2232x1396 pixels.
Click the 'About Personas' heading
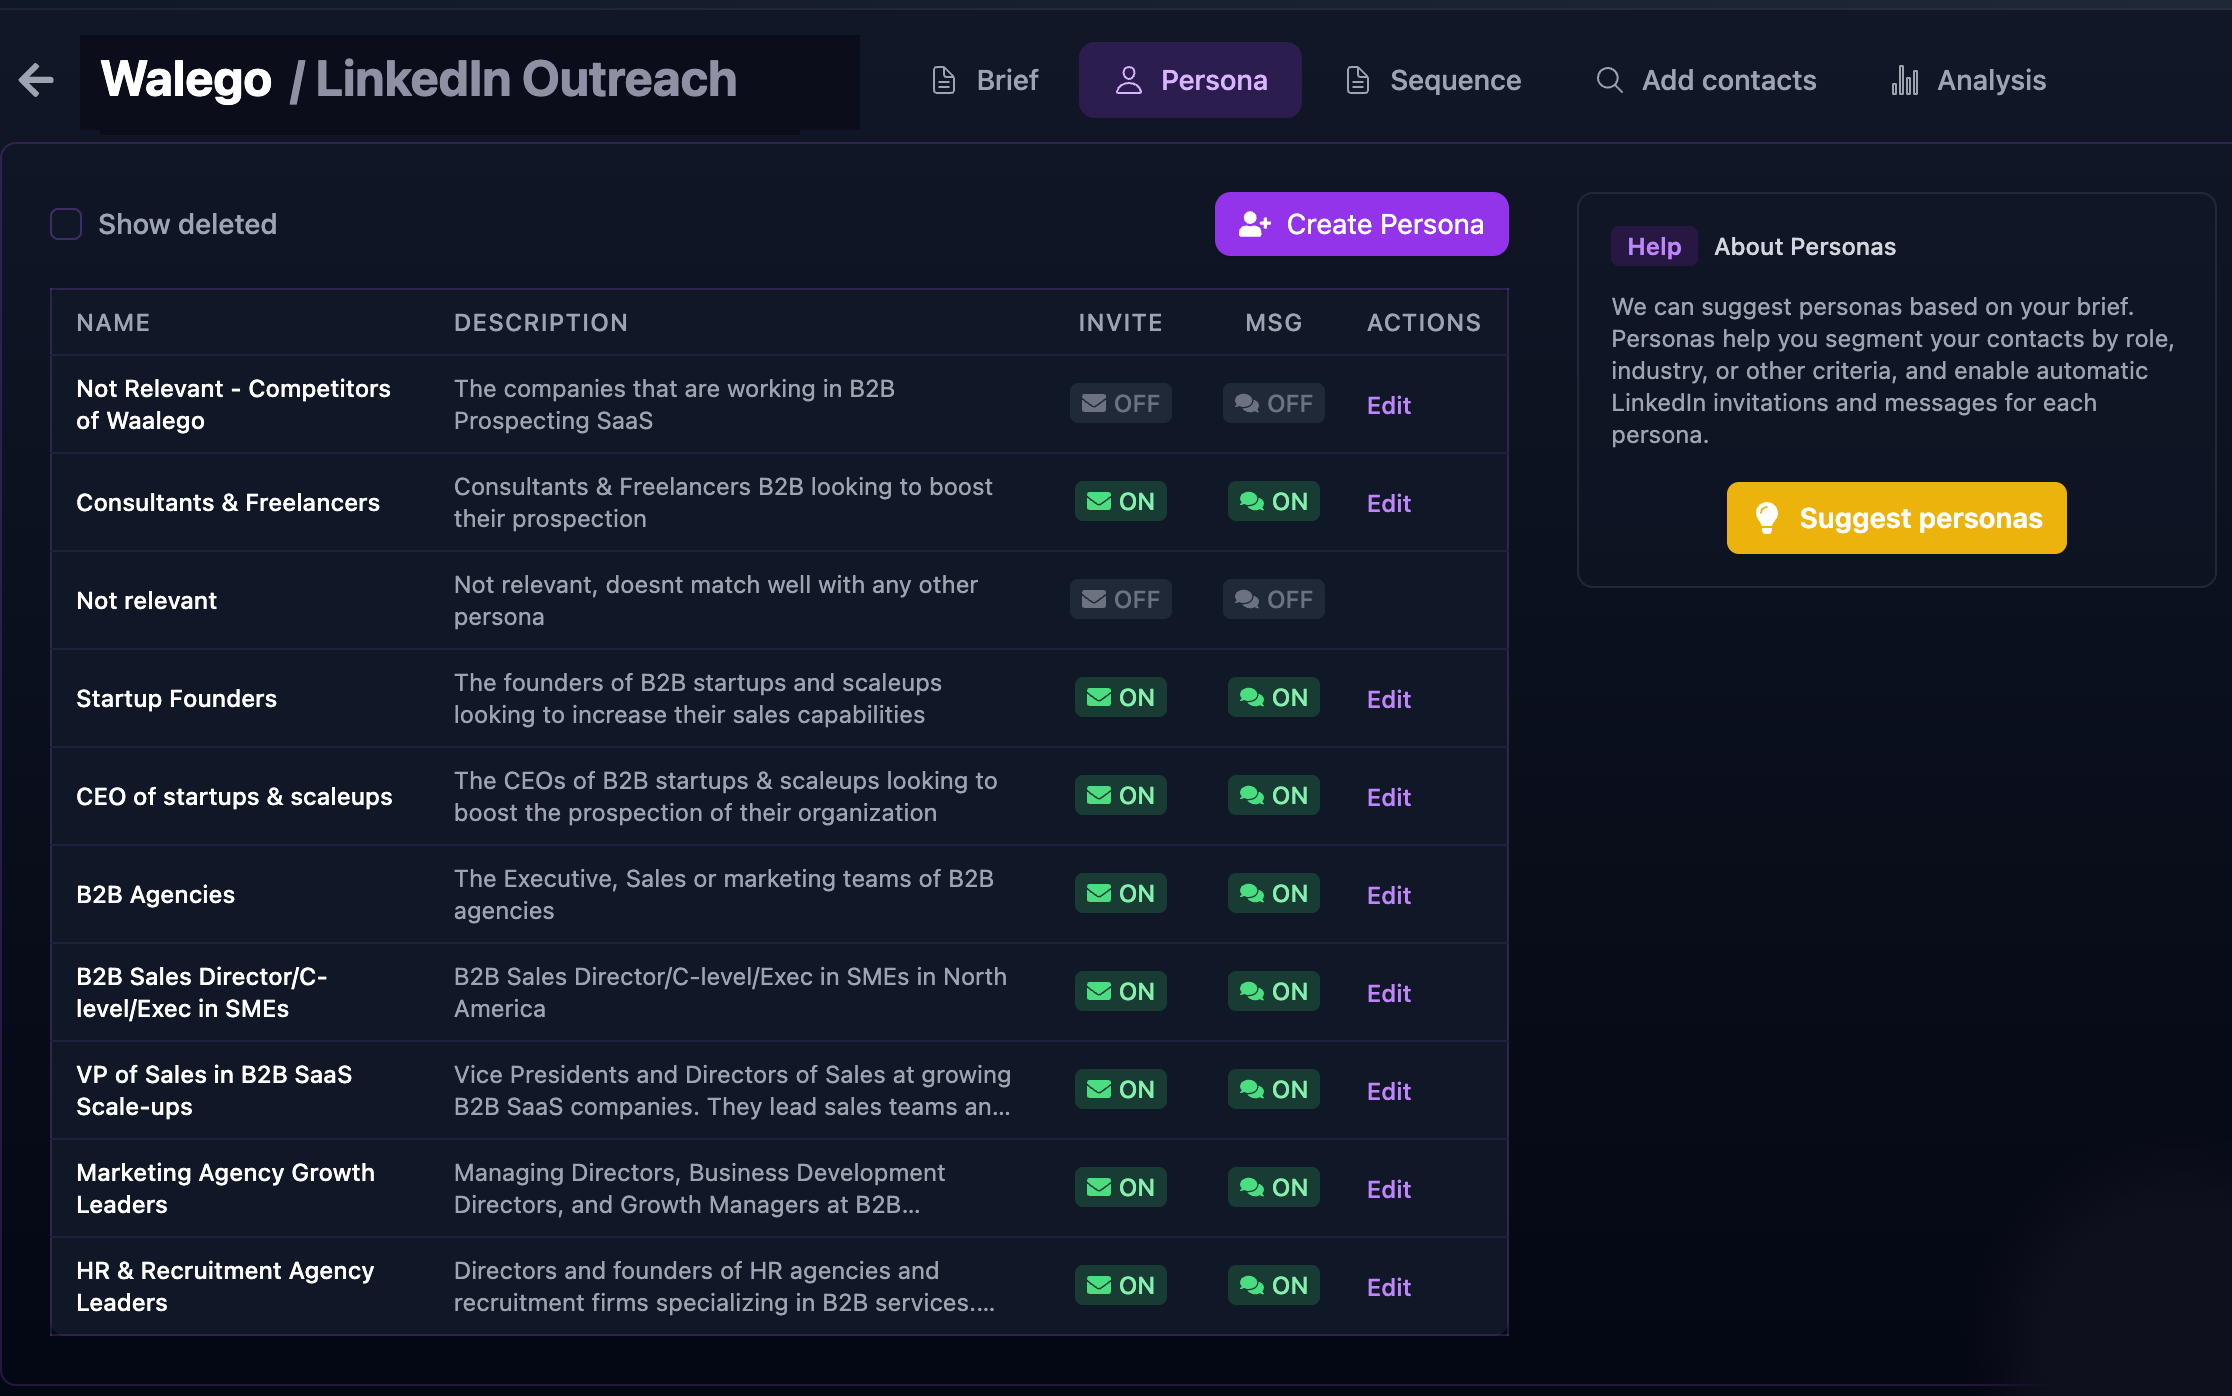1805,247
